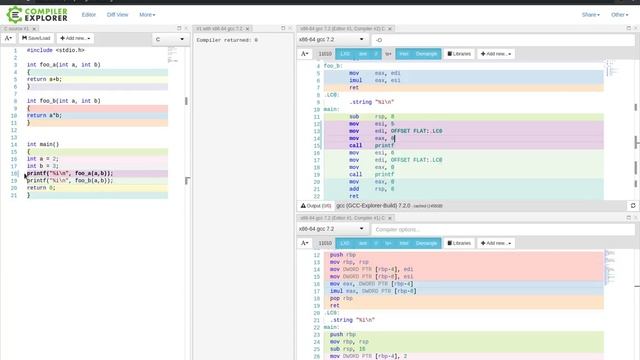Screen dimensions: 640x360
Task: Open Libraries in lower compiler pane
Action: click(459, 243)
